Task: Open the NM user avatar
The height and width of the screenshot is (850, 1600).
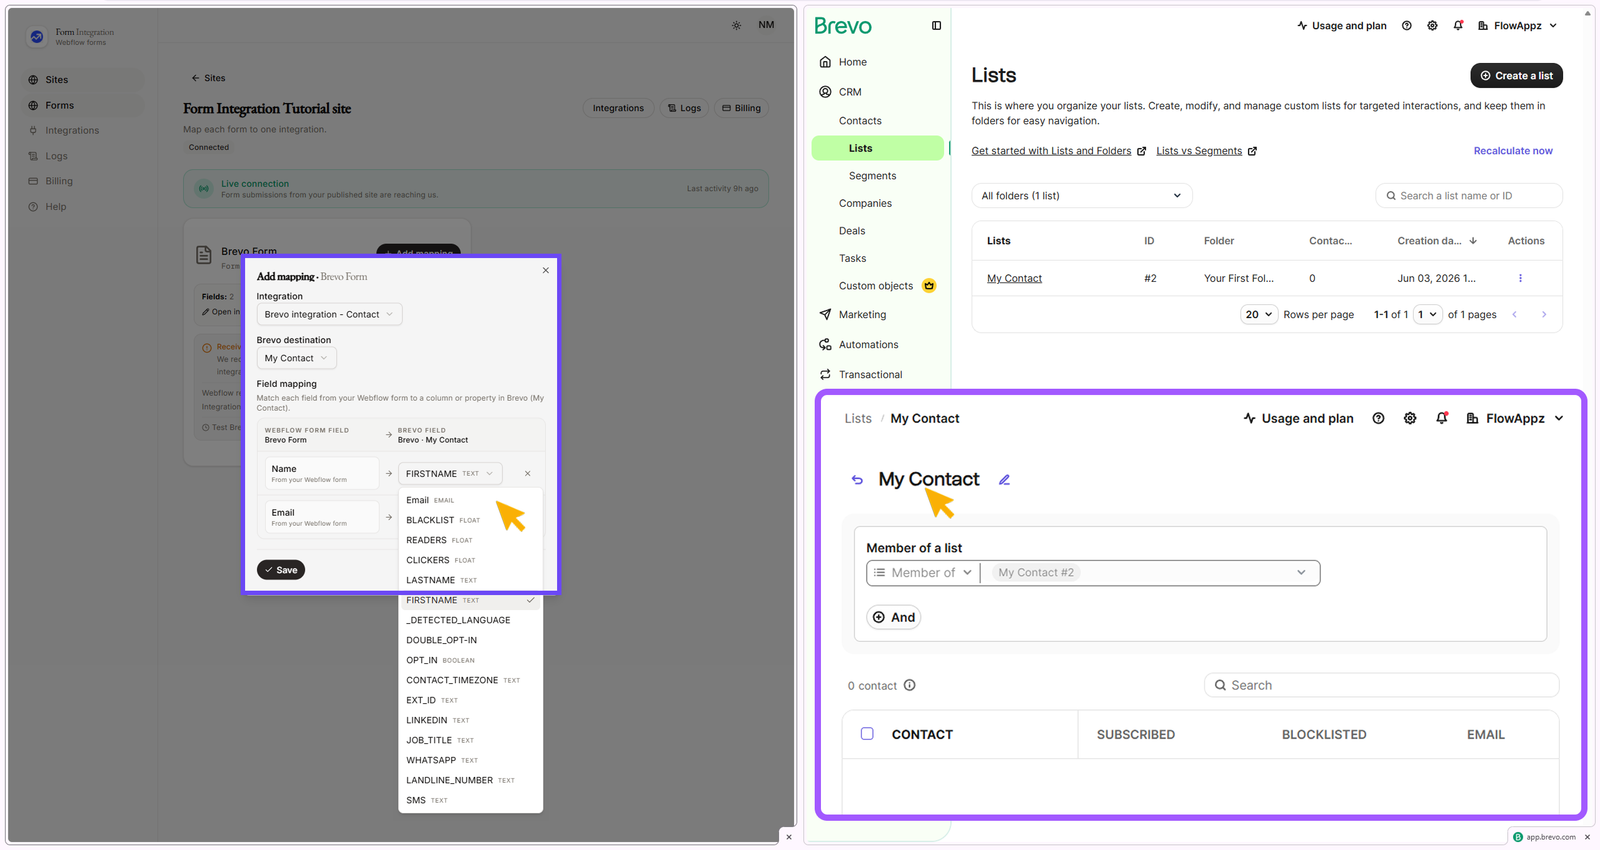Action: pyautogui.click(x=766, y=25)
